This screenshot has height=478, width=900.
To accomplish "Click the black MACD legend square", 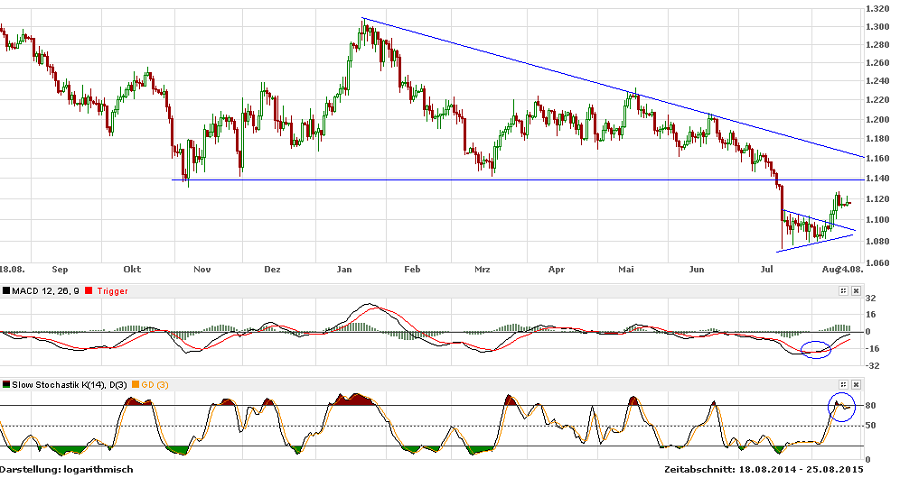I will (7, 291).
